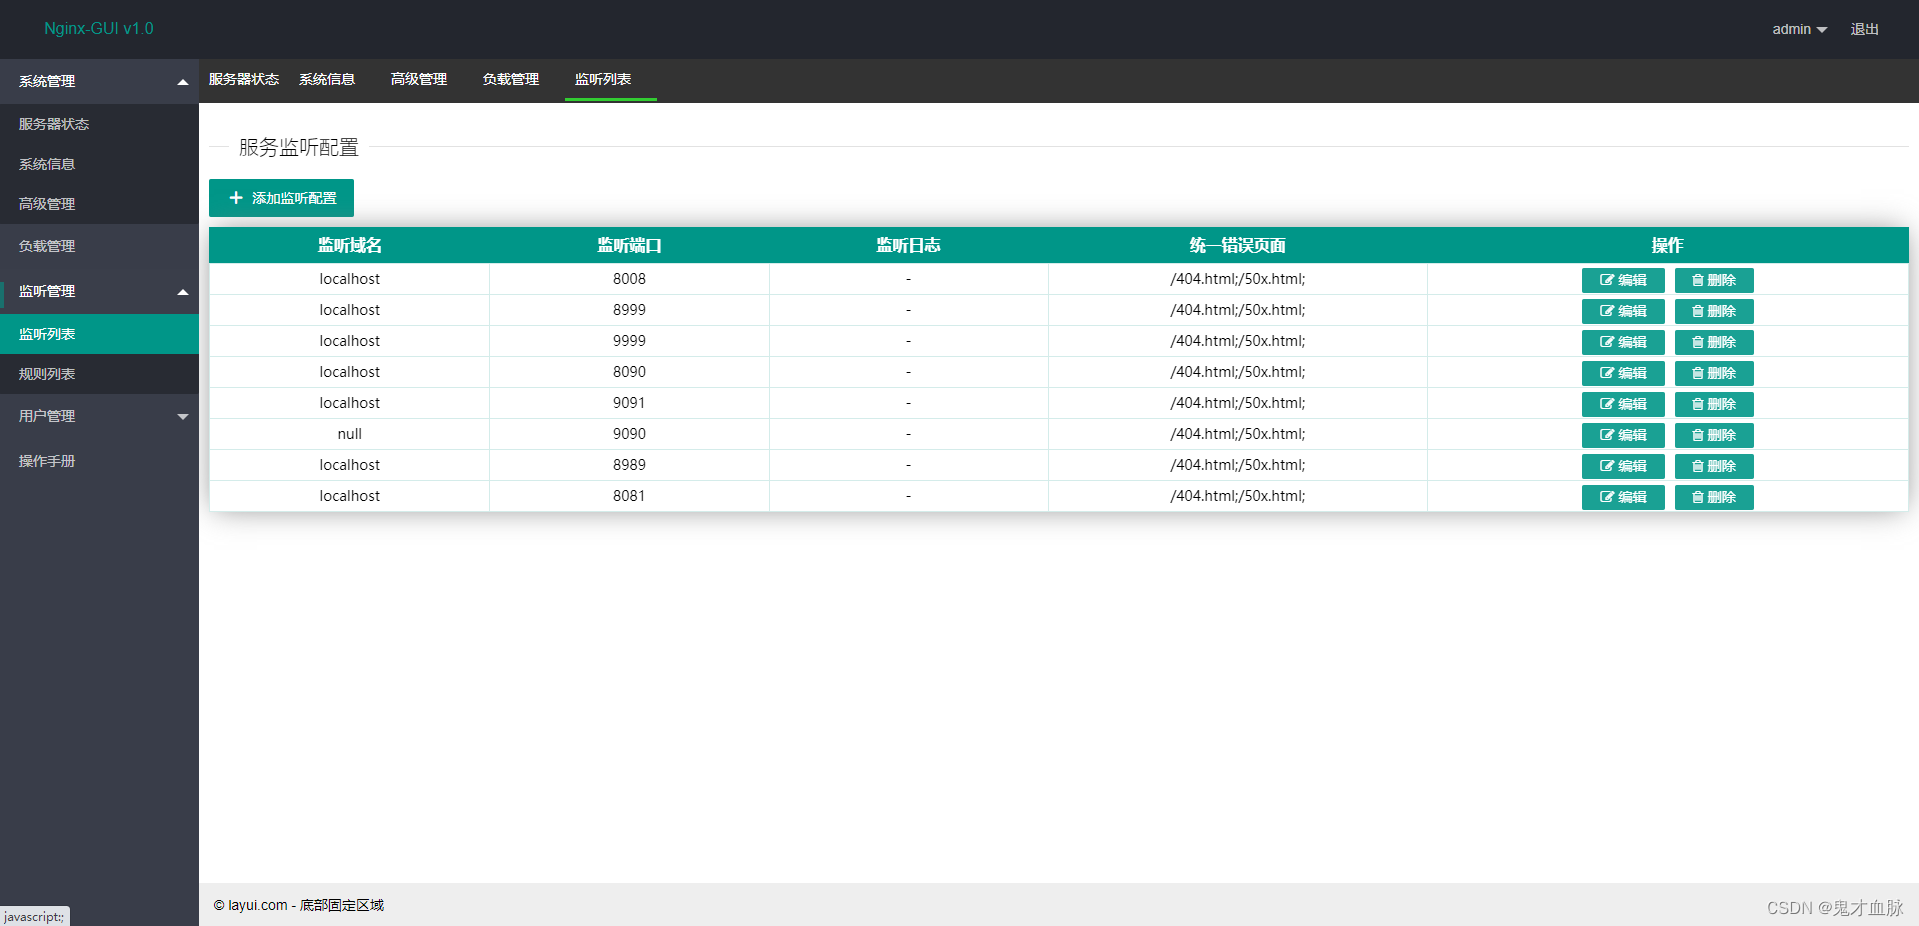Image resolution: width=1919 pixels, height=926 pixels.
Task: Open the admin user dropdown
Action: click(x=1799, y=29)
